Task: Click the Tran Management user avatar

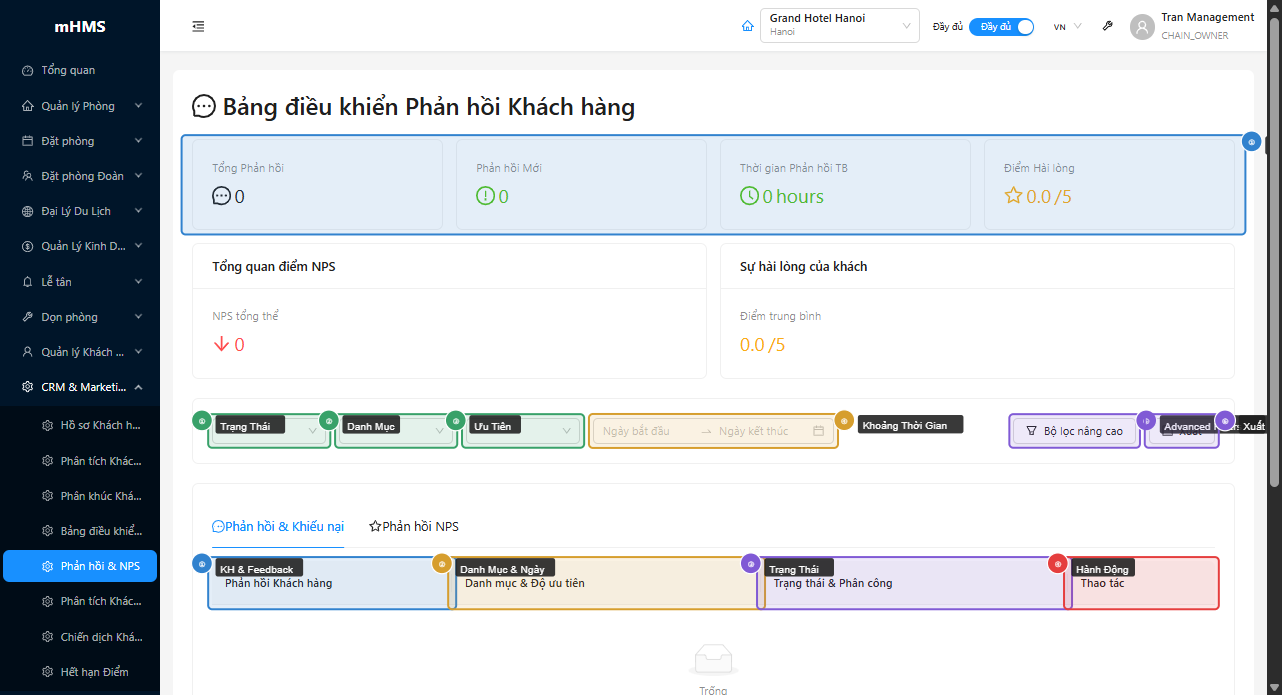Action: click(x=1142, y=27)
